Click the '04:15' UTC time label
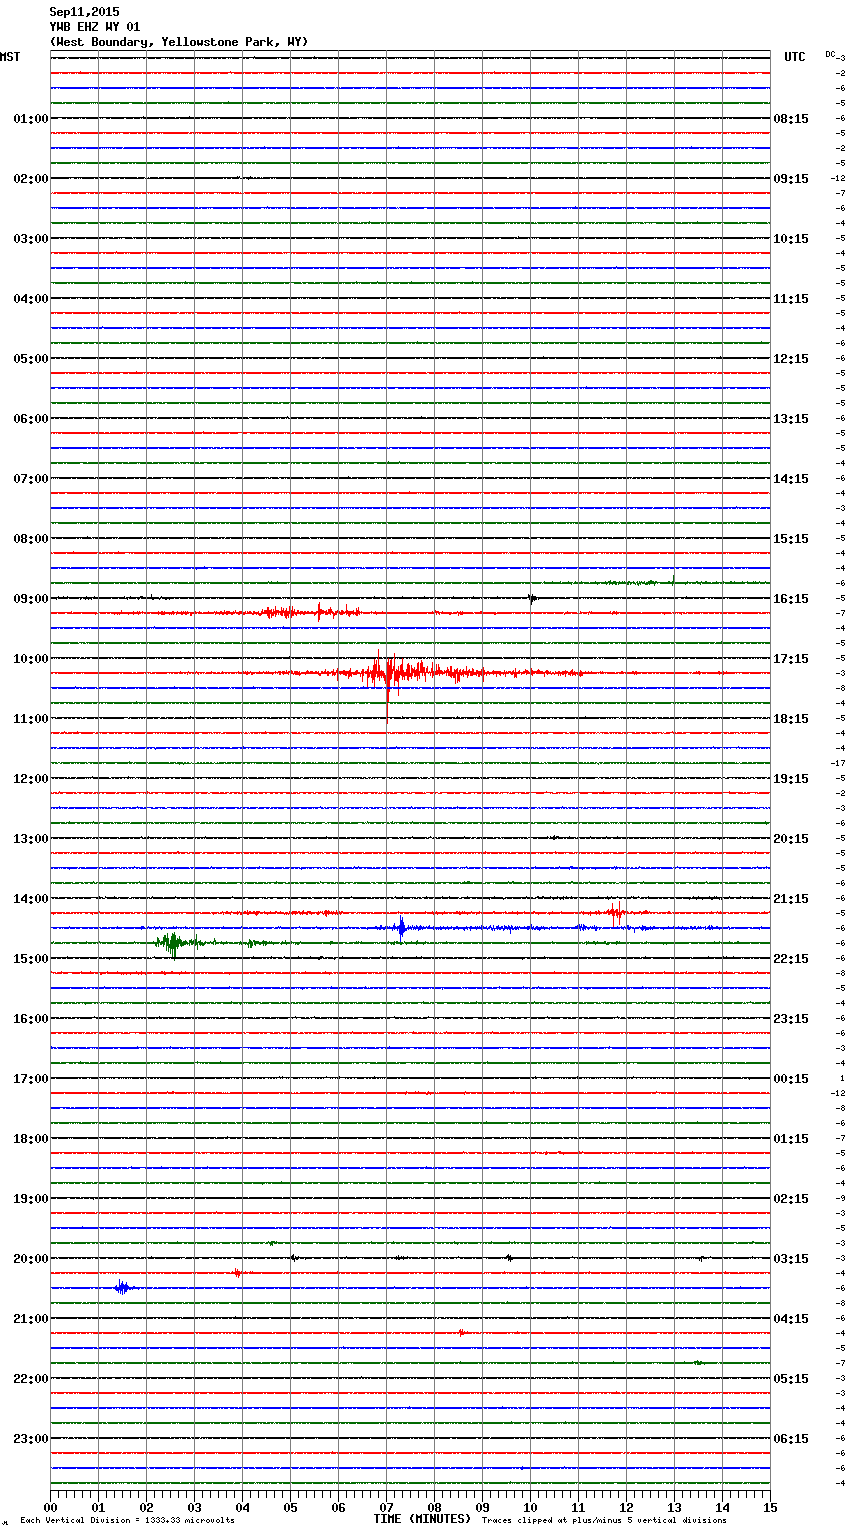Viewport: 850px width, 1534px height. click(791, 1319)
